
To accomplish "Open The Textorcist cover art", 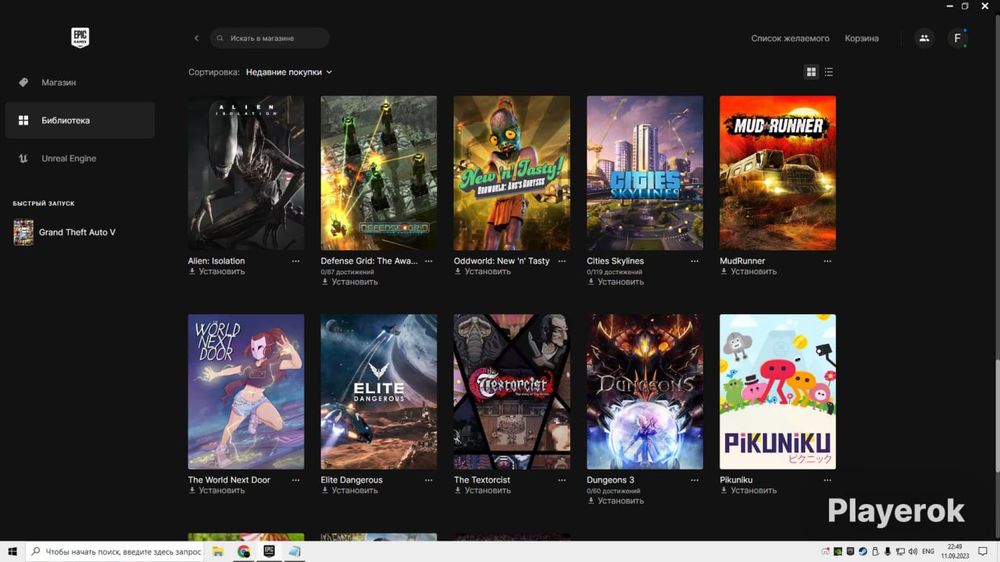I will 511,392.
